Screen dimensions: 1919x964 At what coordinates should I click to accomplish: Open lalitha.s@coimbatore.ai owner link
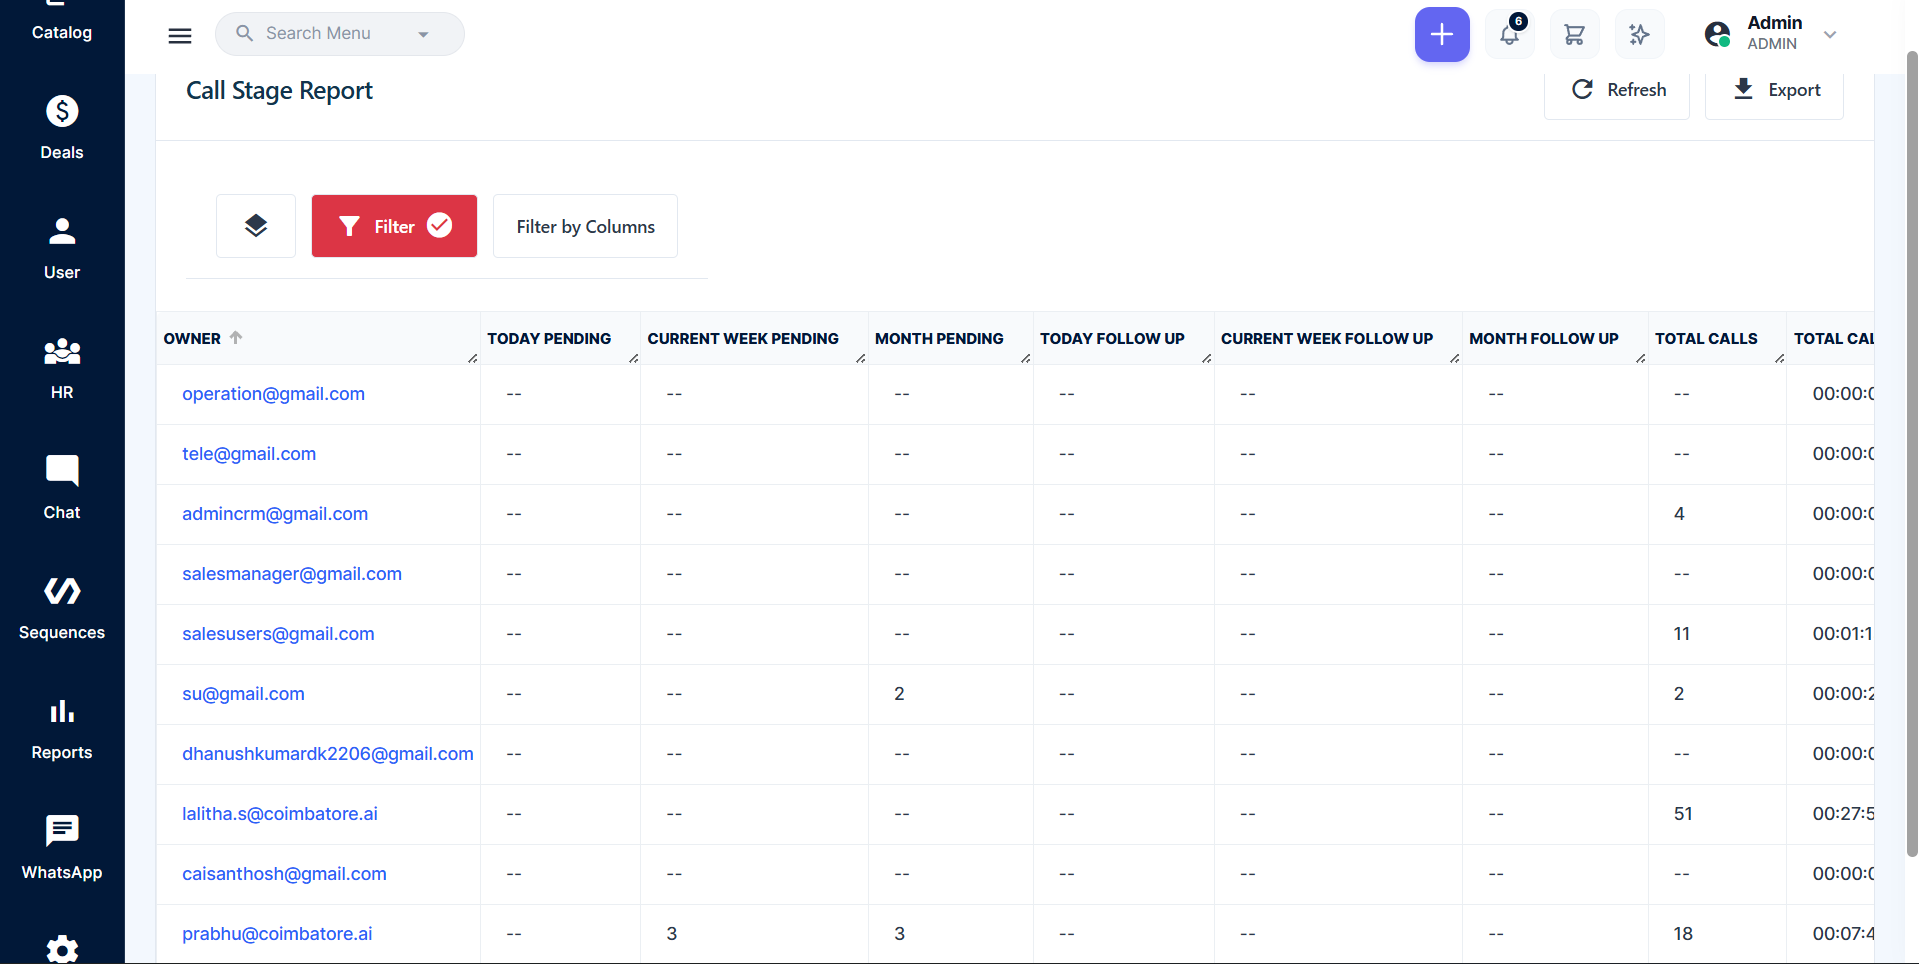pos(280,814)
